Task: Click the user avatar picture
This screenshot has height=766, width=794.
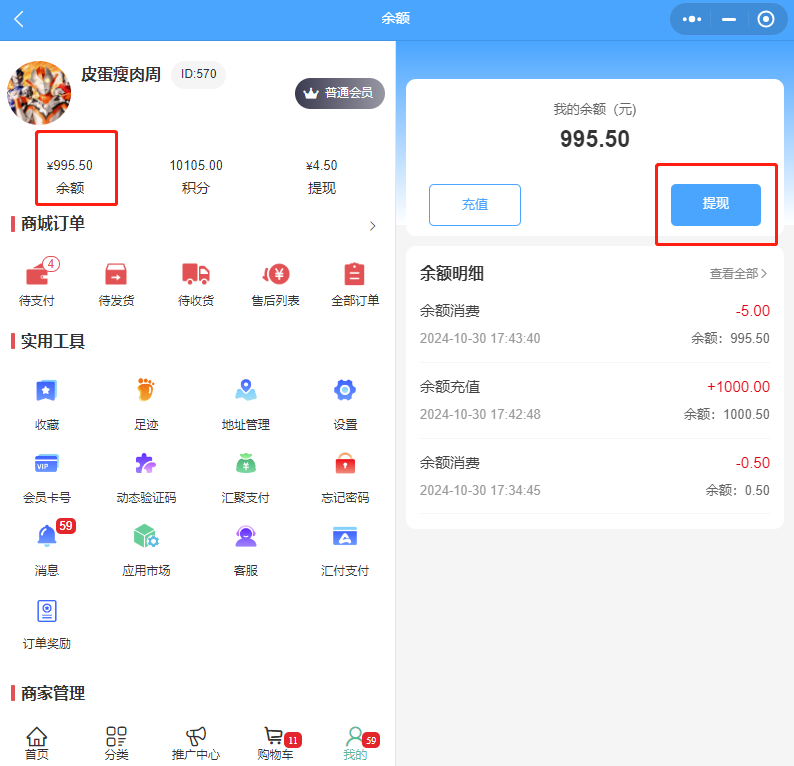Action: pos(39,93)
